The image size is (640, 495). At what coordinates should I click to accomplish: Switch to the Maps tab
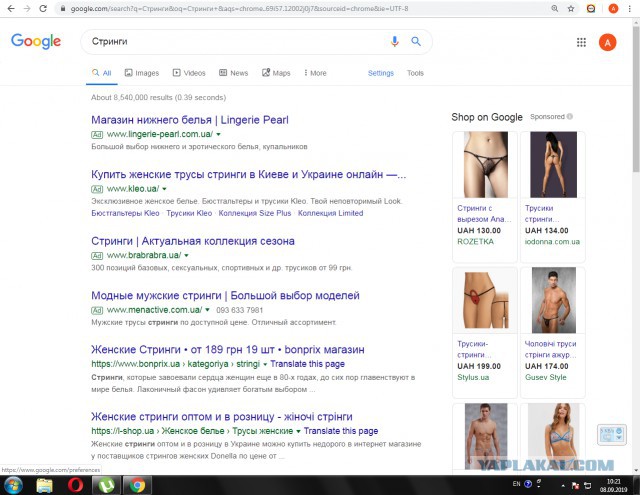[276, 73]
